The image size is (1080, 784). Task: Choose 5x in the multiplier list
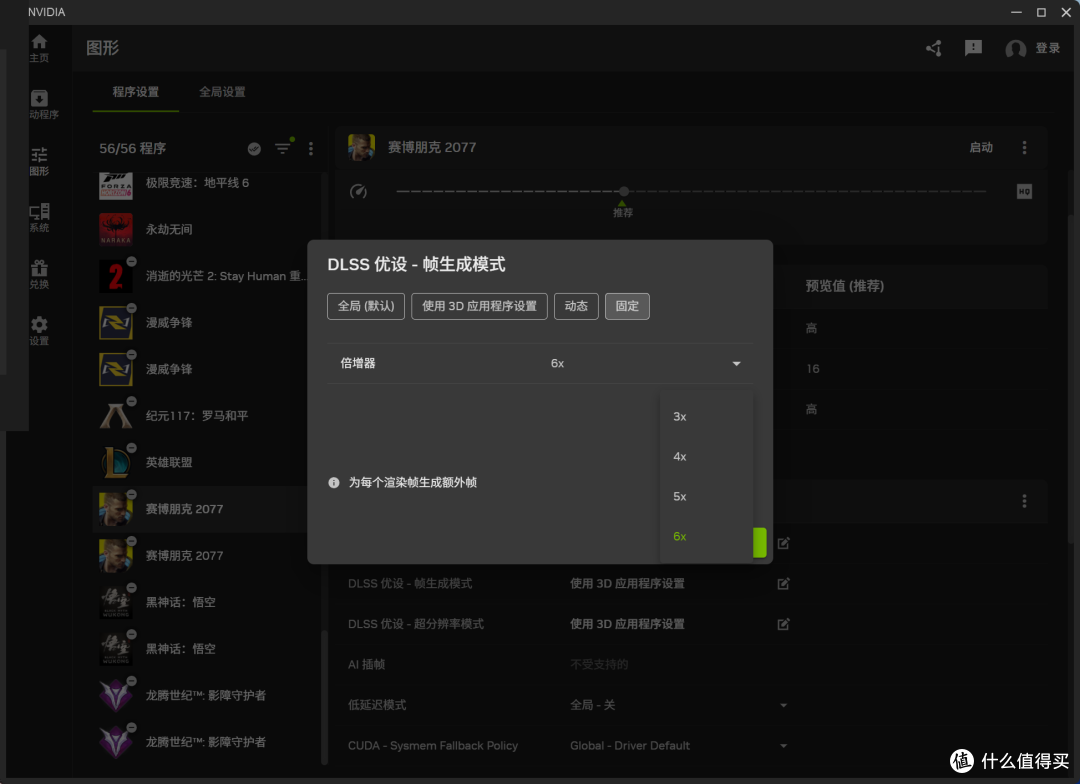(707, 497)
